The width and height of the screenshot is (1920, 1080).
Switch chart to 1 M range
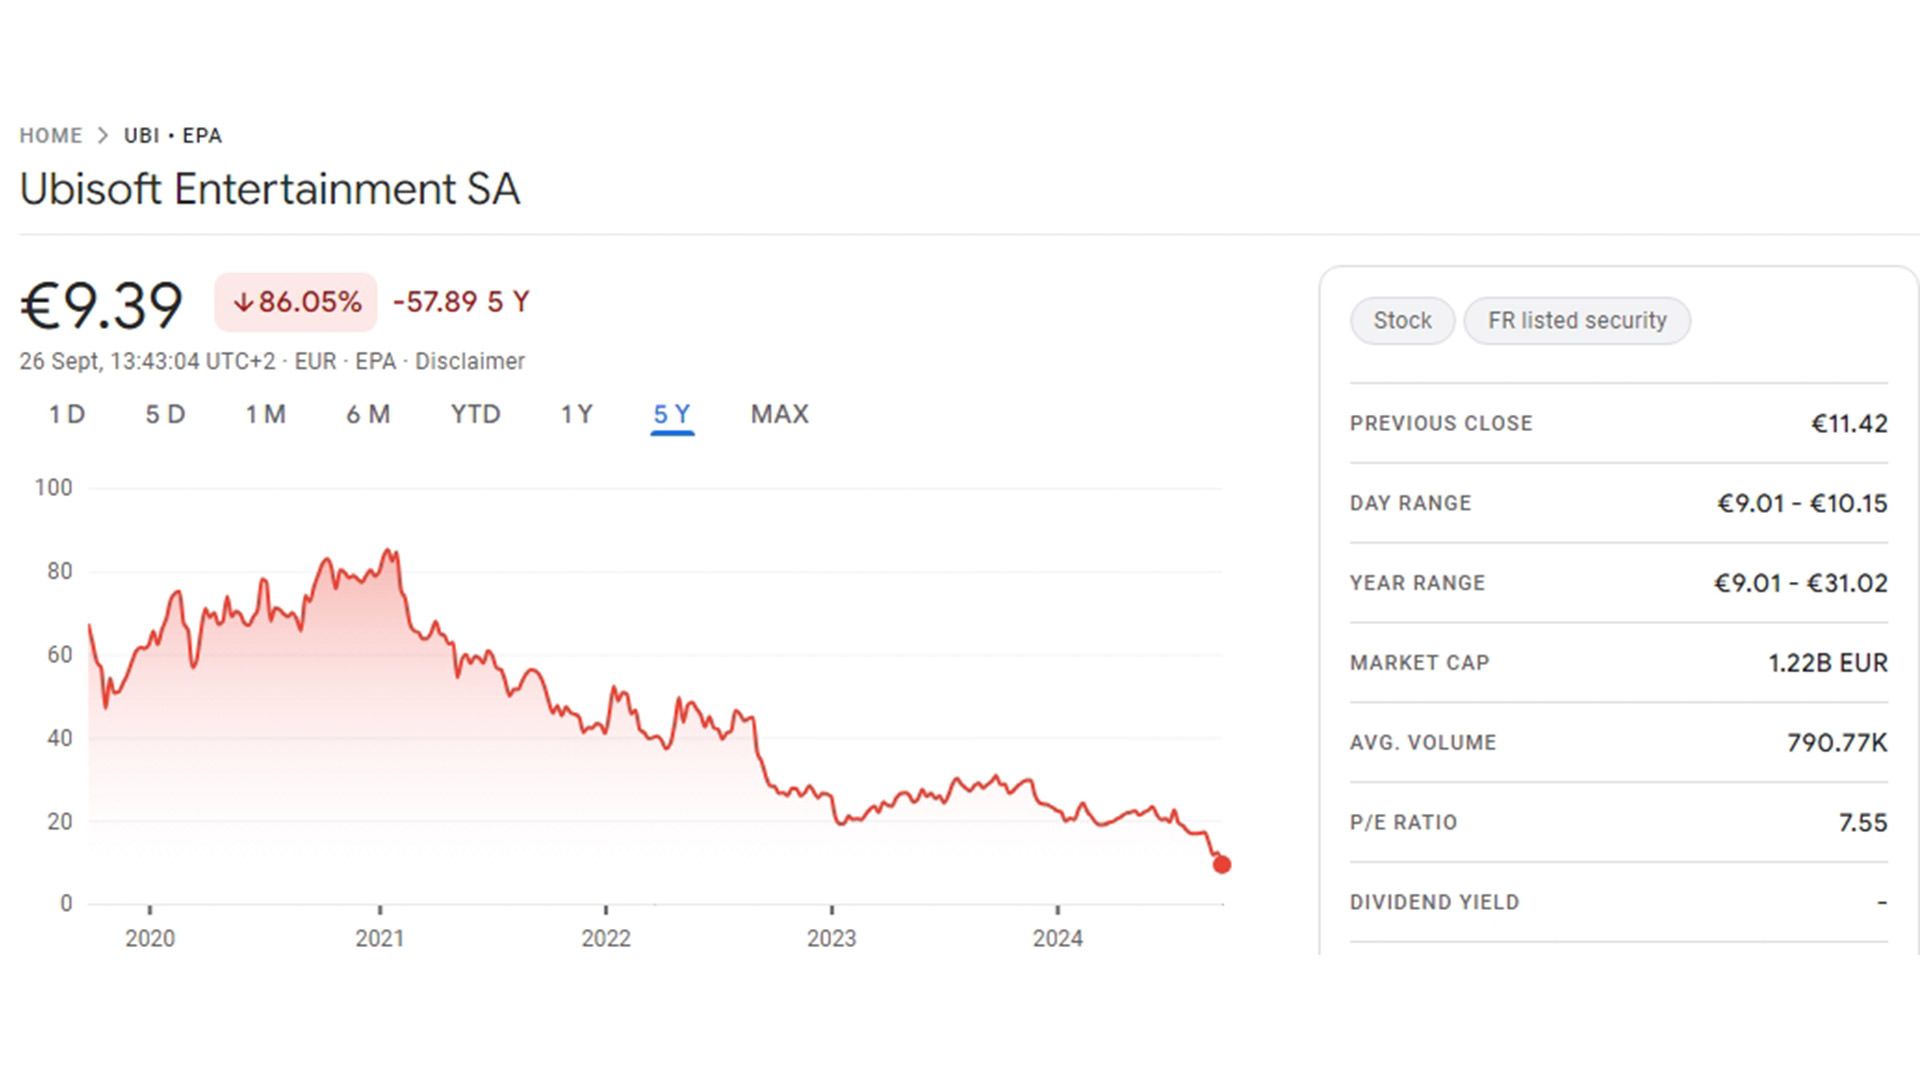[266, 414]
